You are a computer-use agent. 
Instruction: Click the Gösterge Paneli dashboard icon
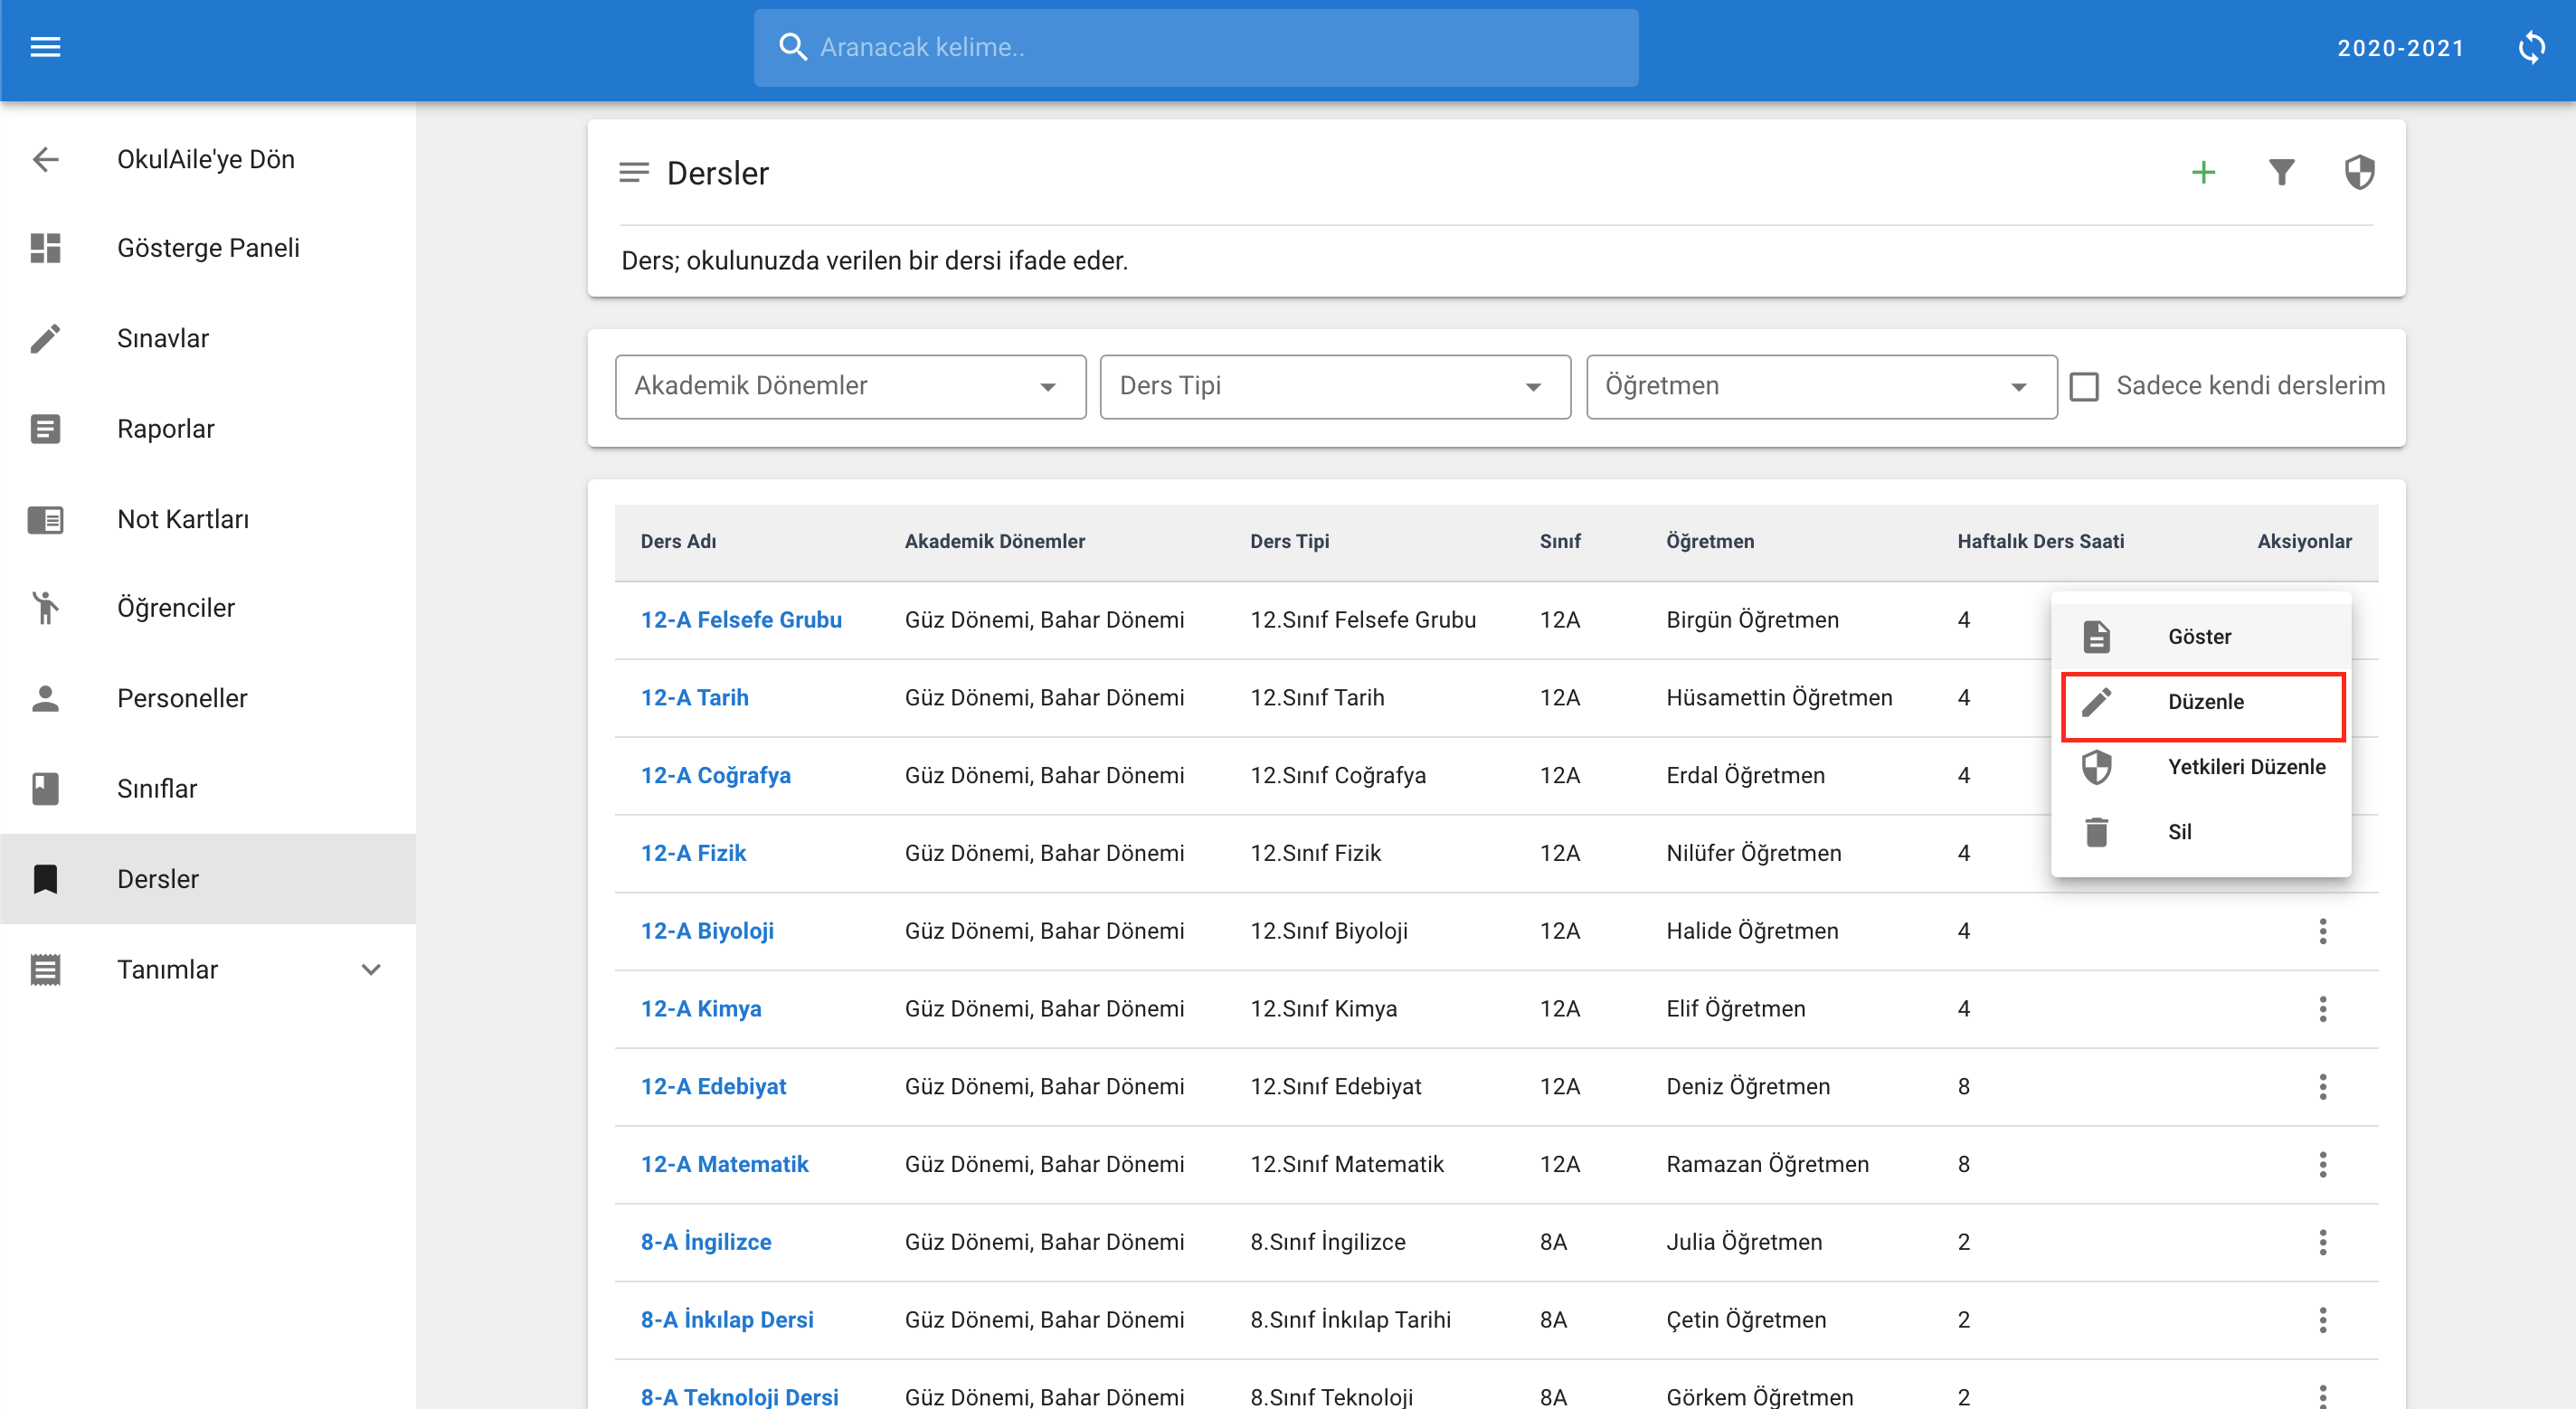(x=45, y=248)
